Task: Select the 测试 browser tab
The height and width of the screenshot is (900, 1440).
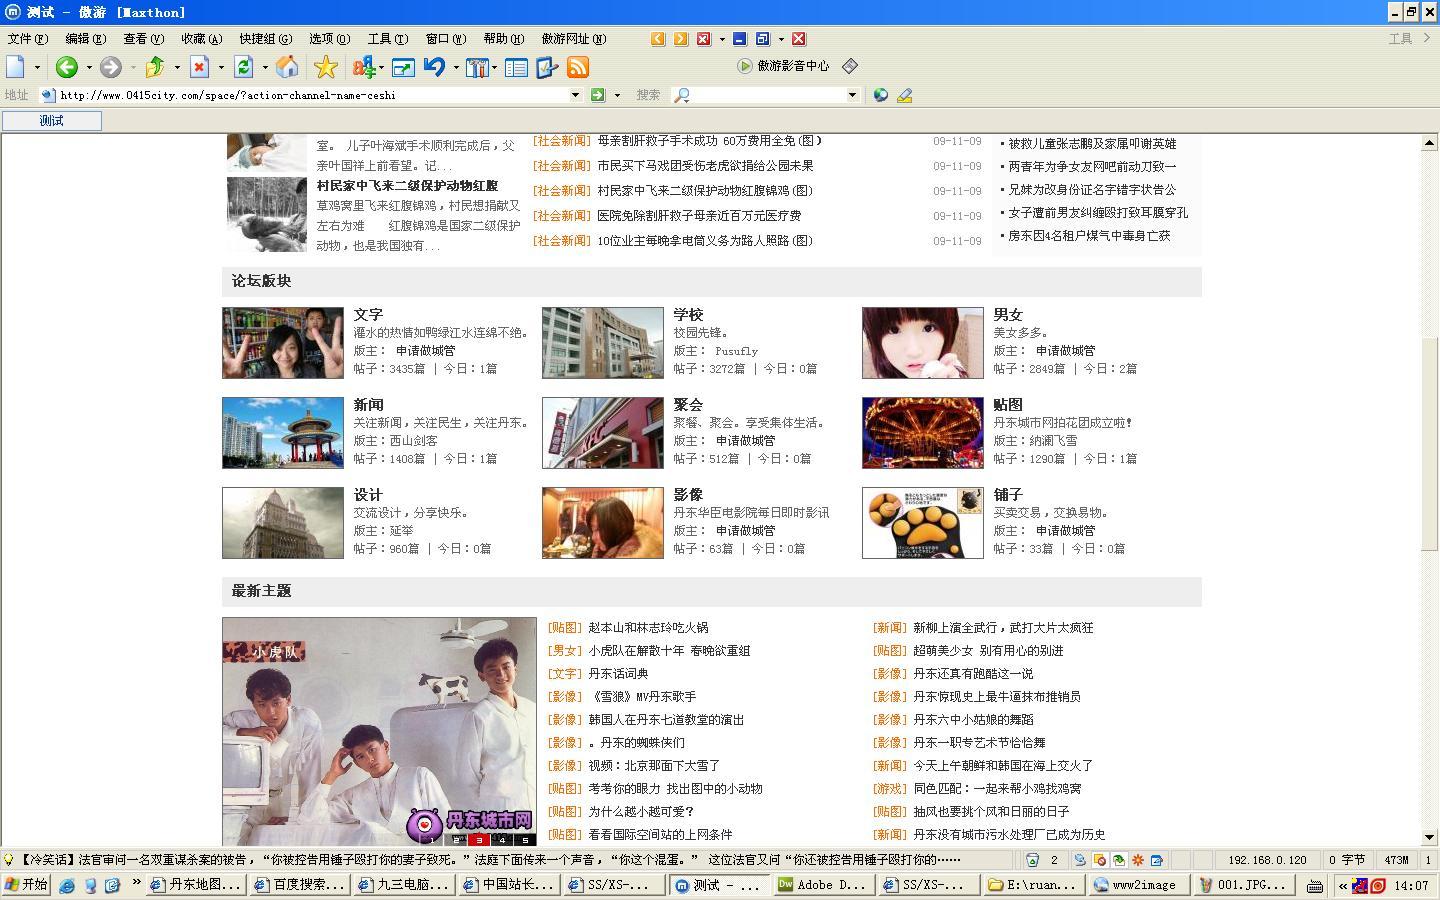Action: point(52,121)
